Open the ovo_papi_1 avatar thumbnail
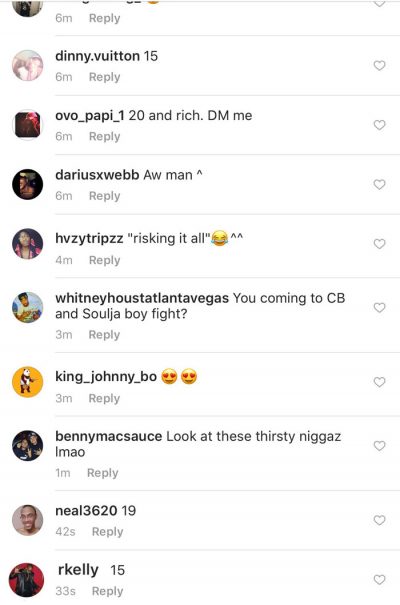The height and width of the screenshot is (605, 400). [27, 125]
